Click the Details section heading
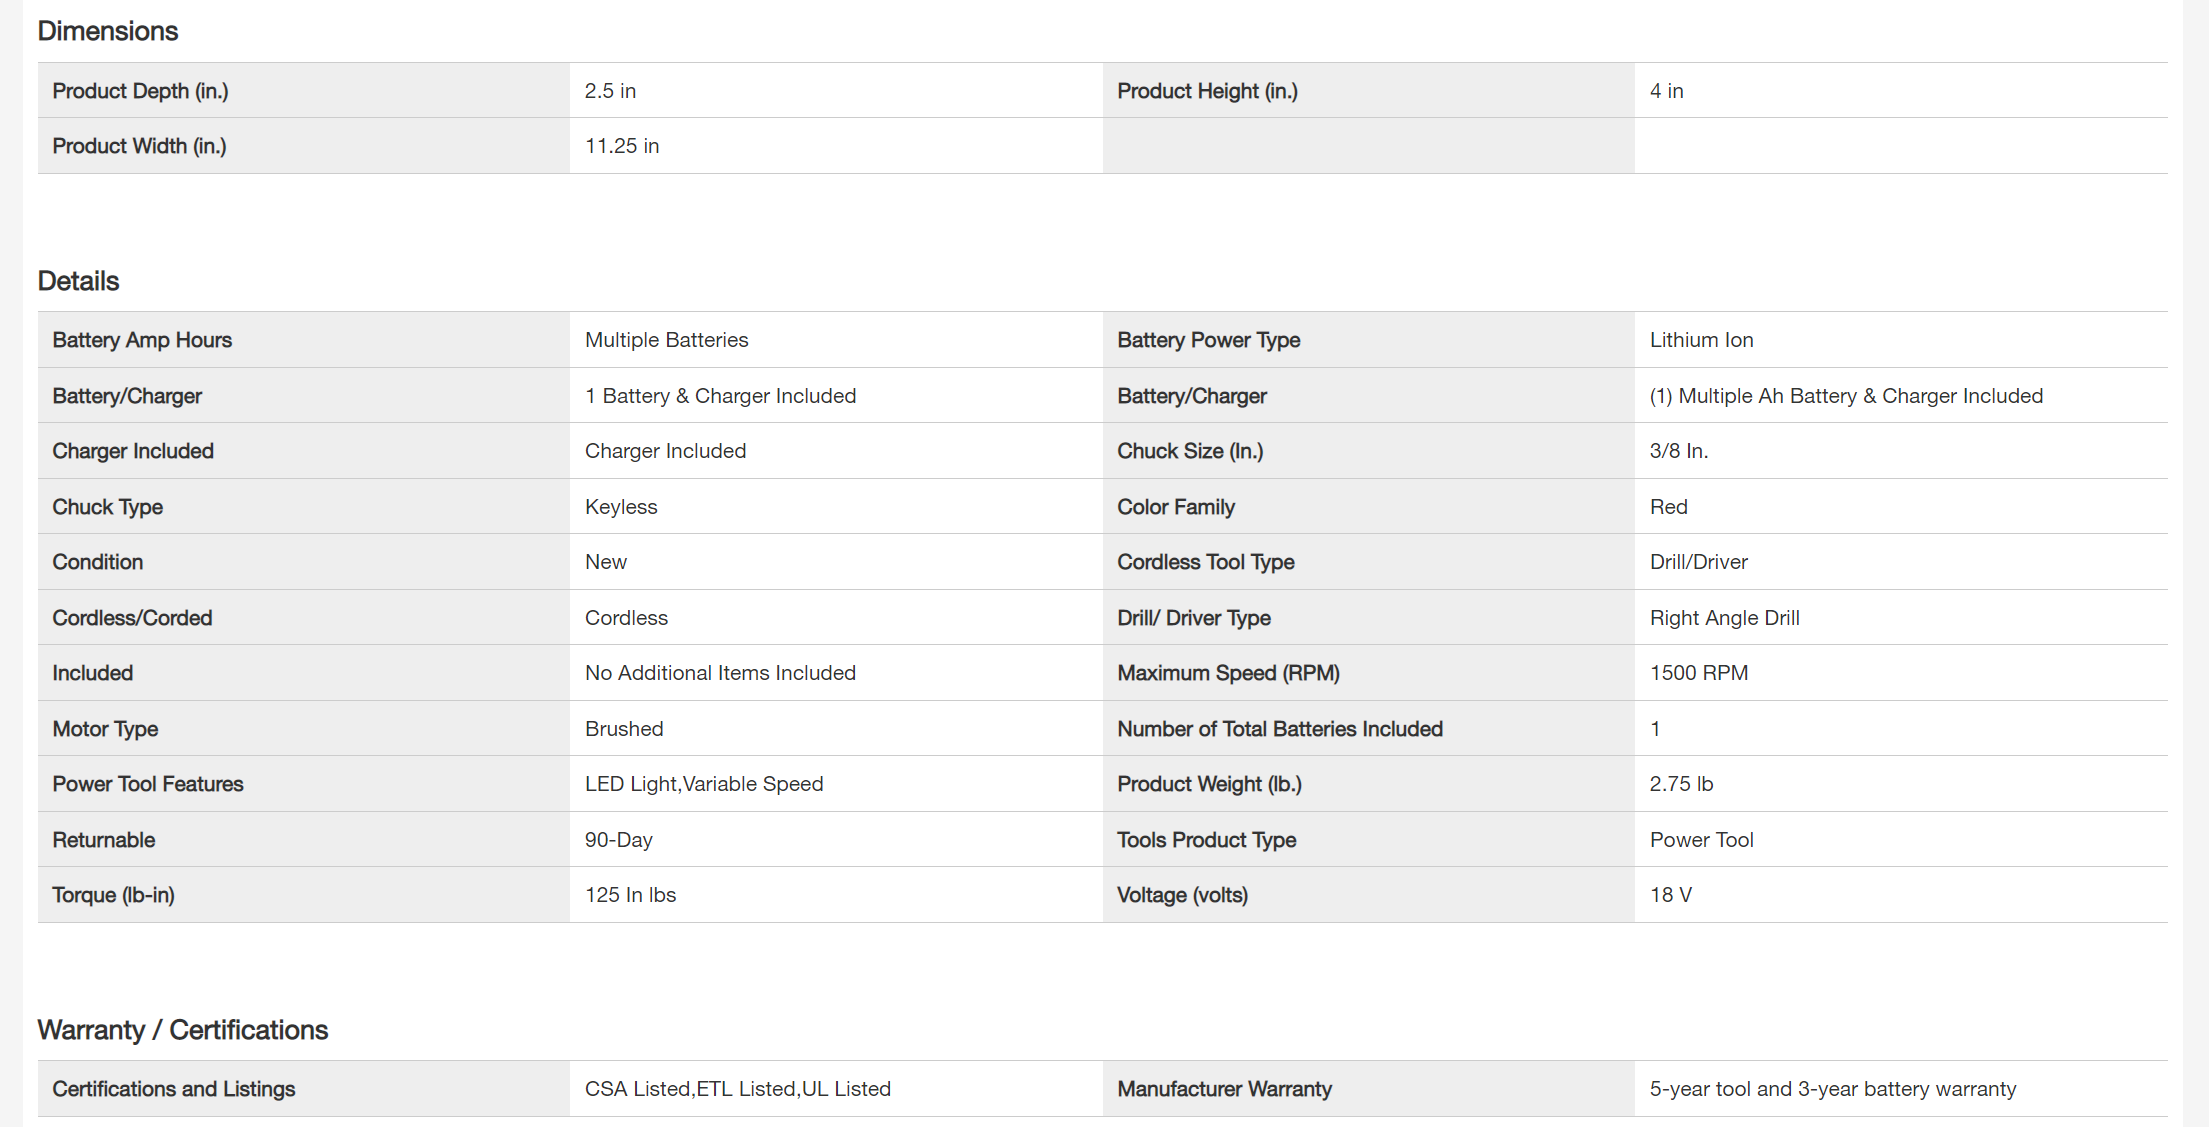Screen dimensions: 2209x1127 coord(78,281)
